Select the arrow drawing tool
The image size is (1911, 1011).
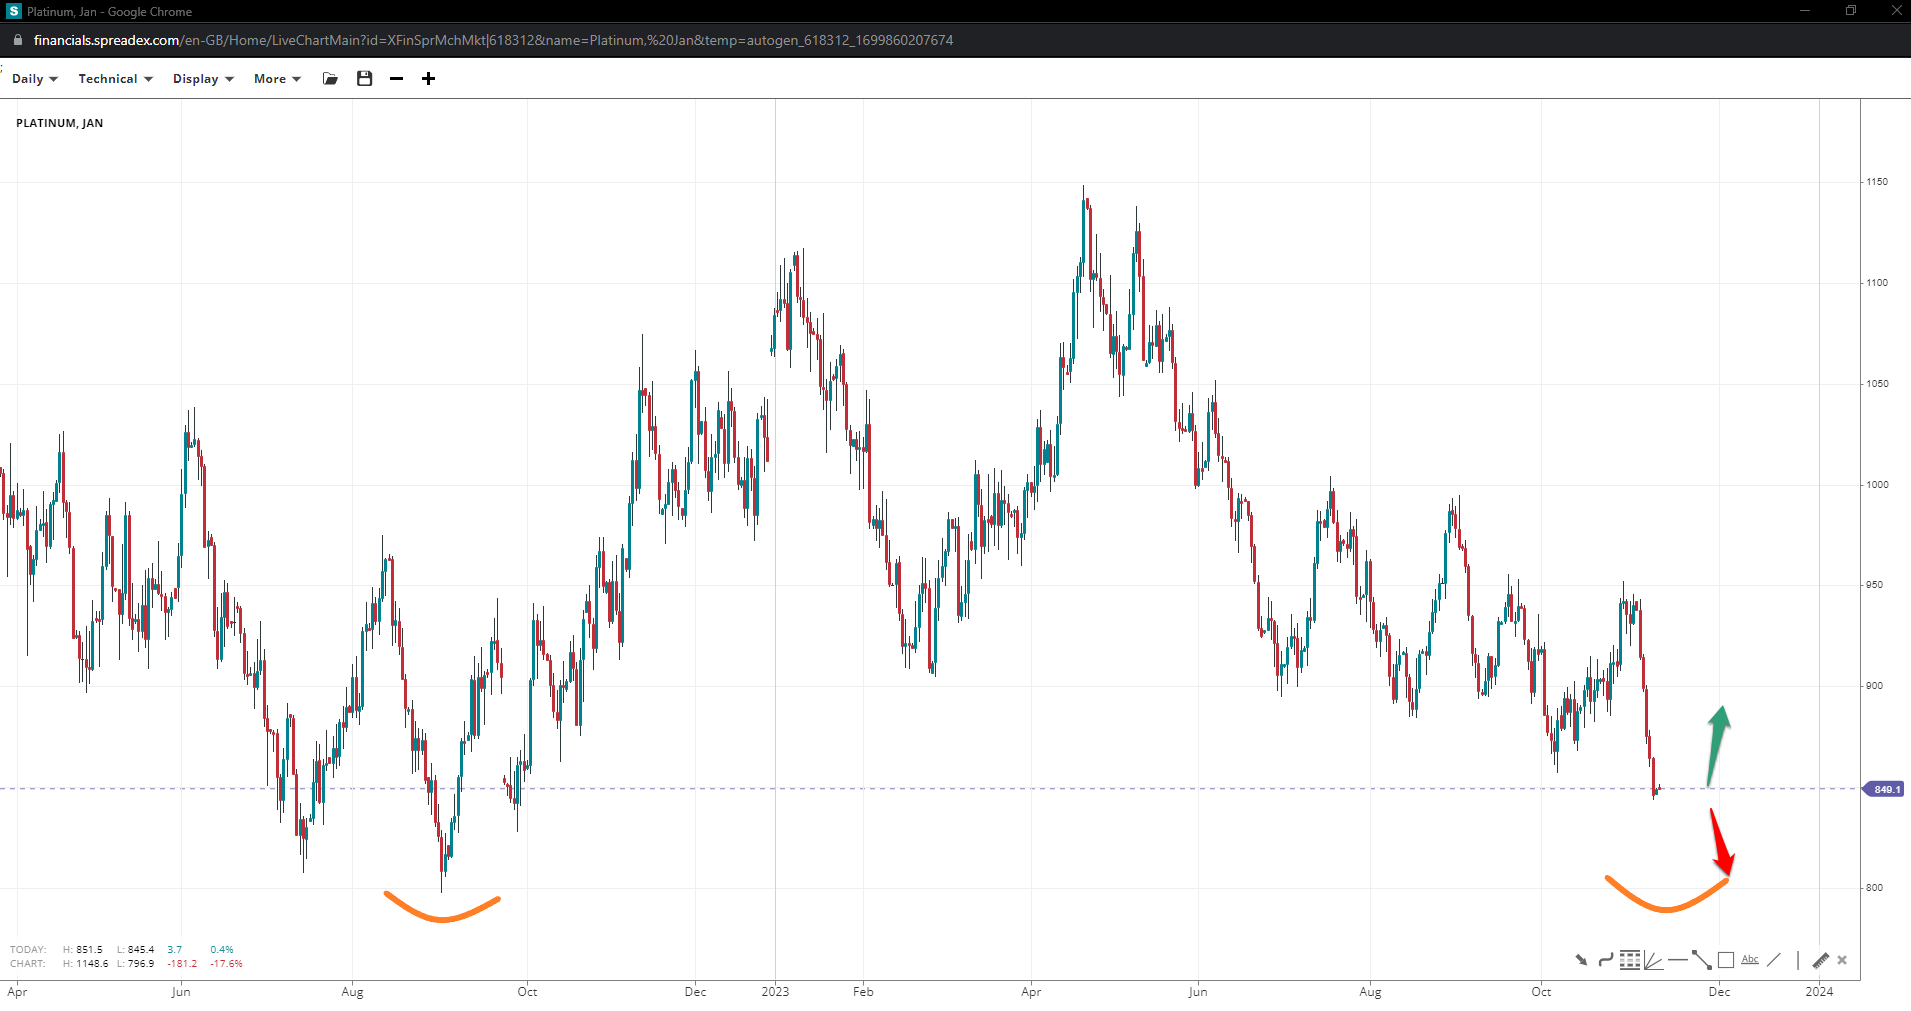pos(1581,960)
